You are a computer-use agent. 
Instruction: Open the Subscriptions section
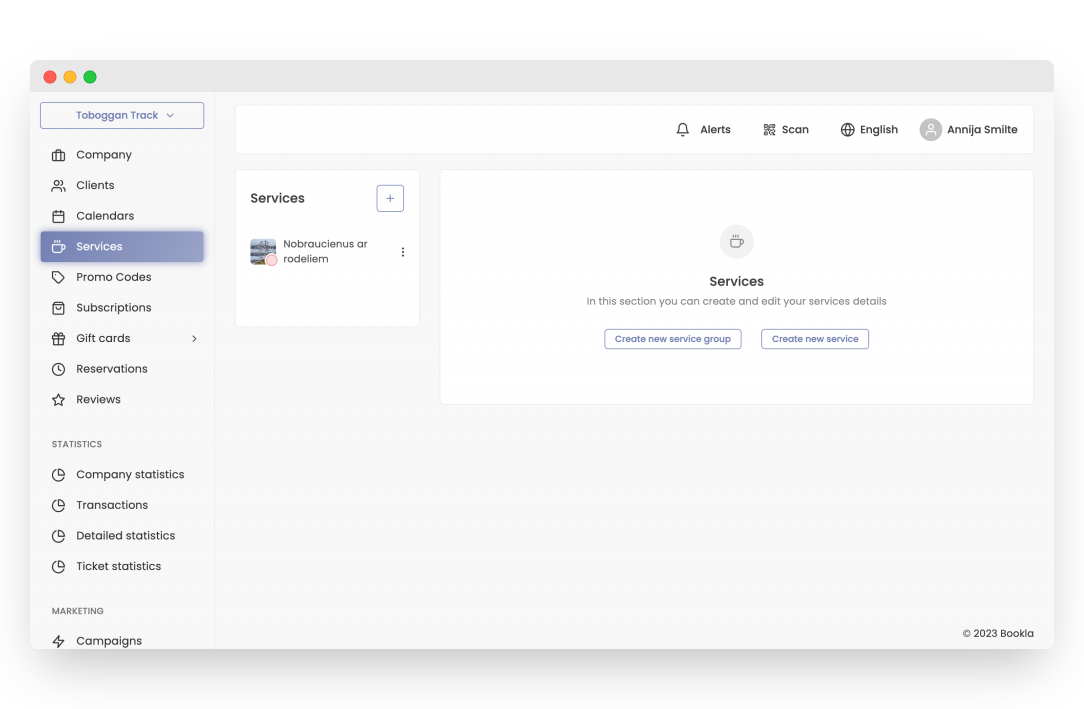point(111,307)
